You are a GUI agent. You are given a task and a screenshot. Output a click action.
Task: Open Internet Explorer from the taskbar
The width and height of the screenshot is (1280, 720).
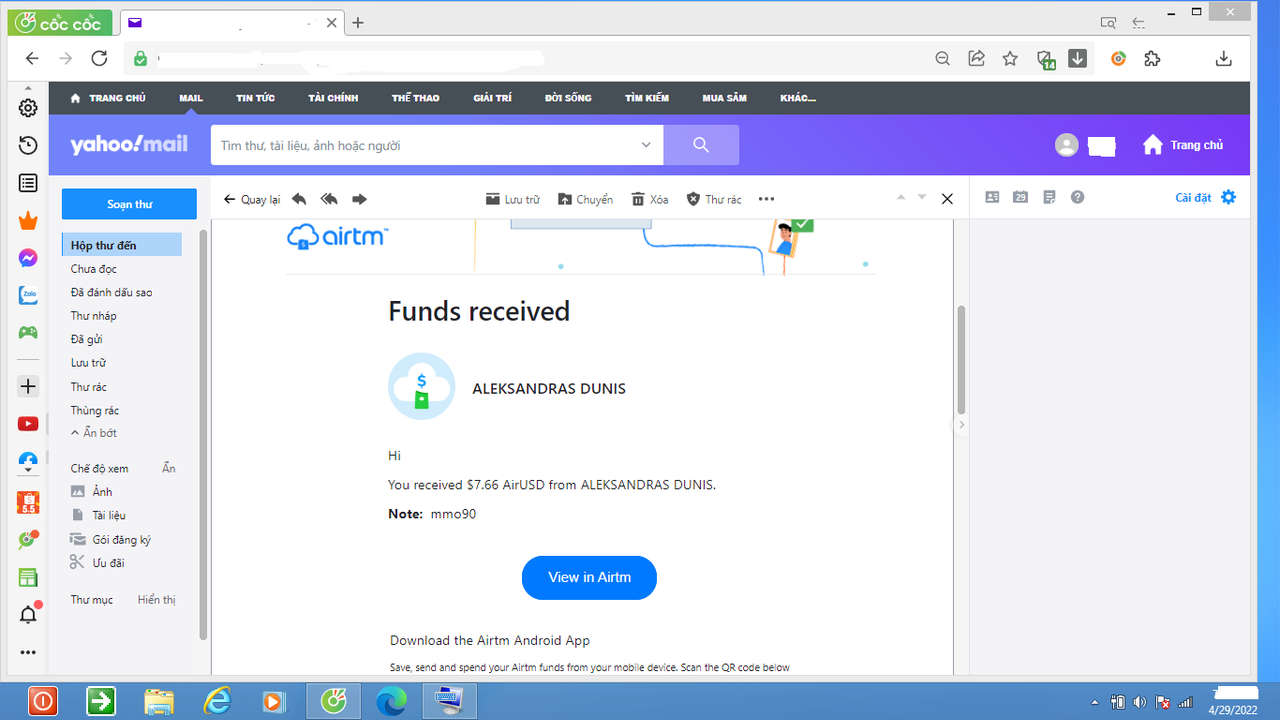coord(218,701)
